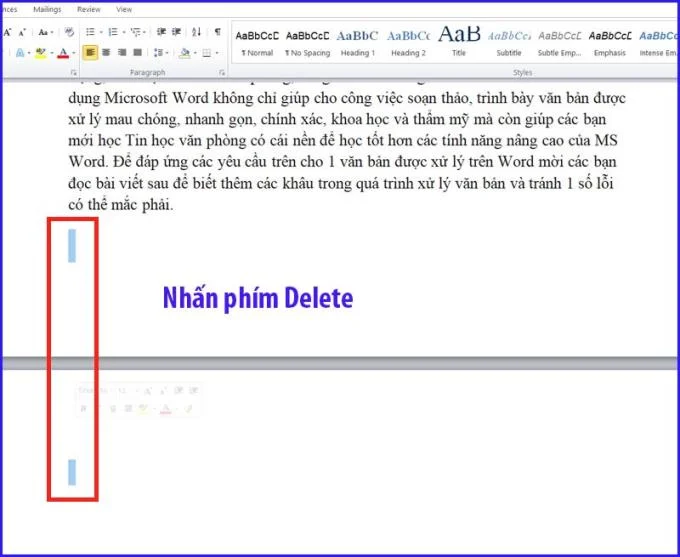Clear formatting with the eraser icon
This screenshot has width=680, height=557.
click(69, 32)
